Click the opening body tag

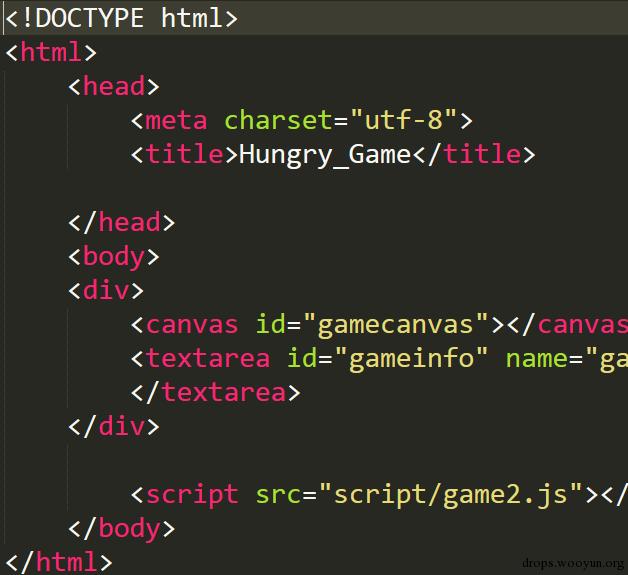(x=114, y=256)
